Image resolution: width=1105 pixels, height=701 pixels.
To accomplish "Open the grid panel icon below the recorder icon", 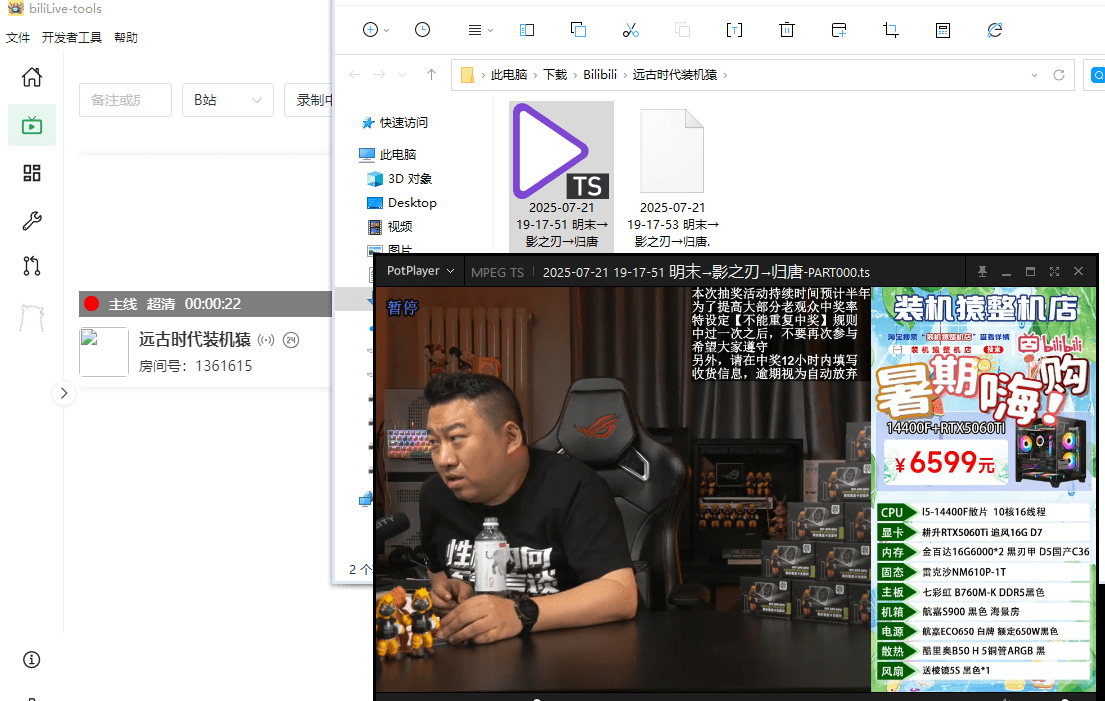I will pos(31,172).
